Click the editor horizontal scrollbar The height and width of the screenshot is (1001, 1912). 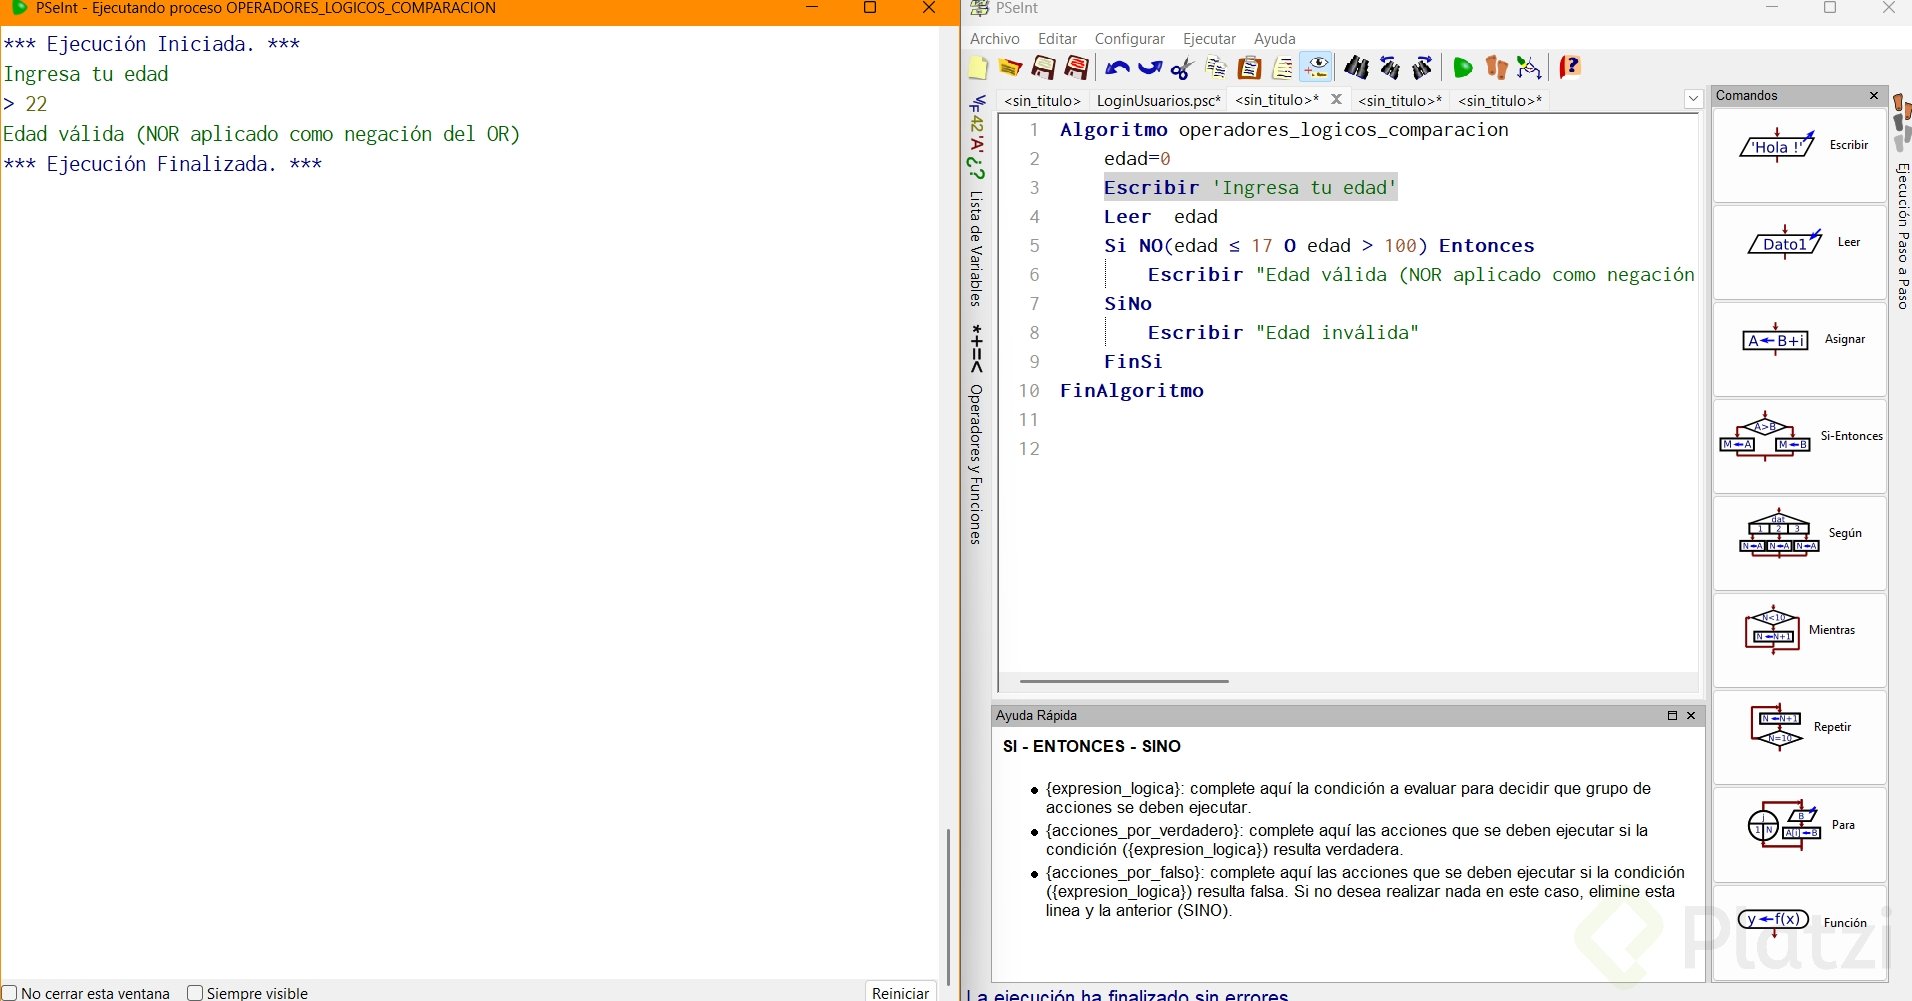(x=1124, y=681)
